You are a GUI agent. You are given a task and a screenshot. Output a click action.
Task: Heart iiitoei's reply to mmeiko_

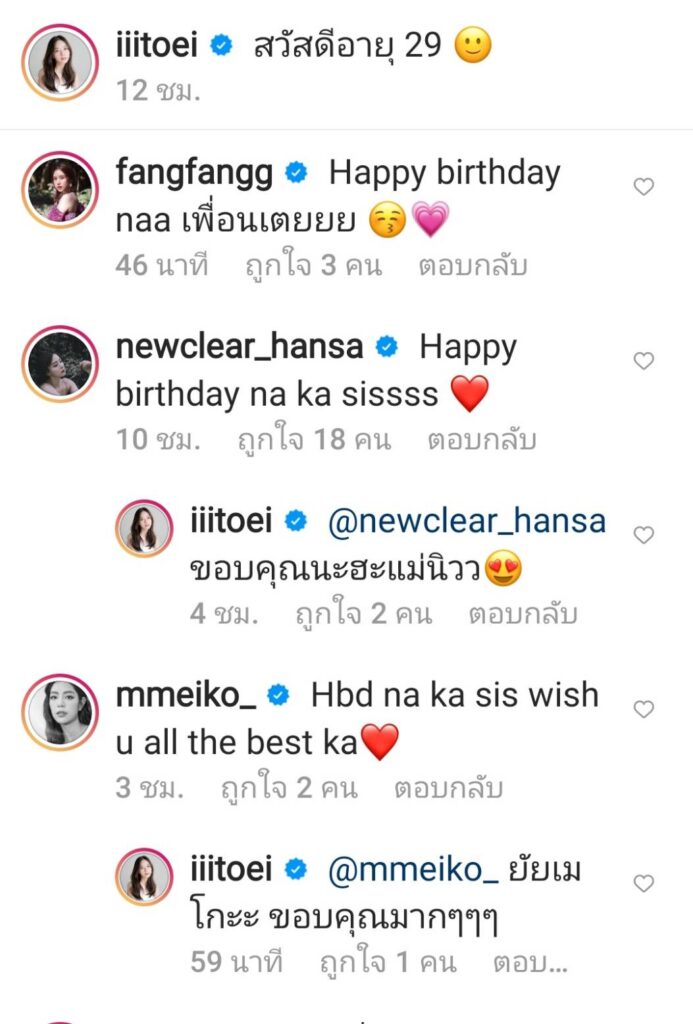click(x=645, y=883)
